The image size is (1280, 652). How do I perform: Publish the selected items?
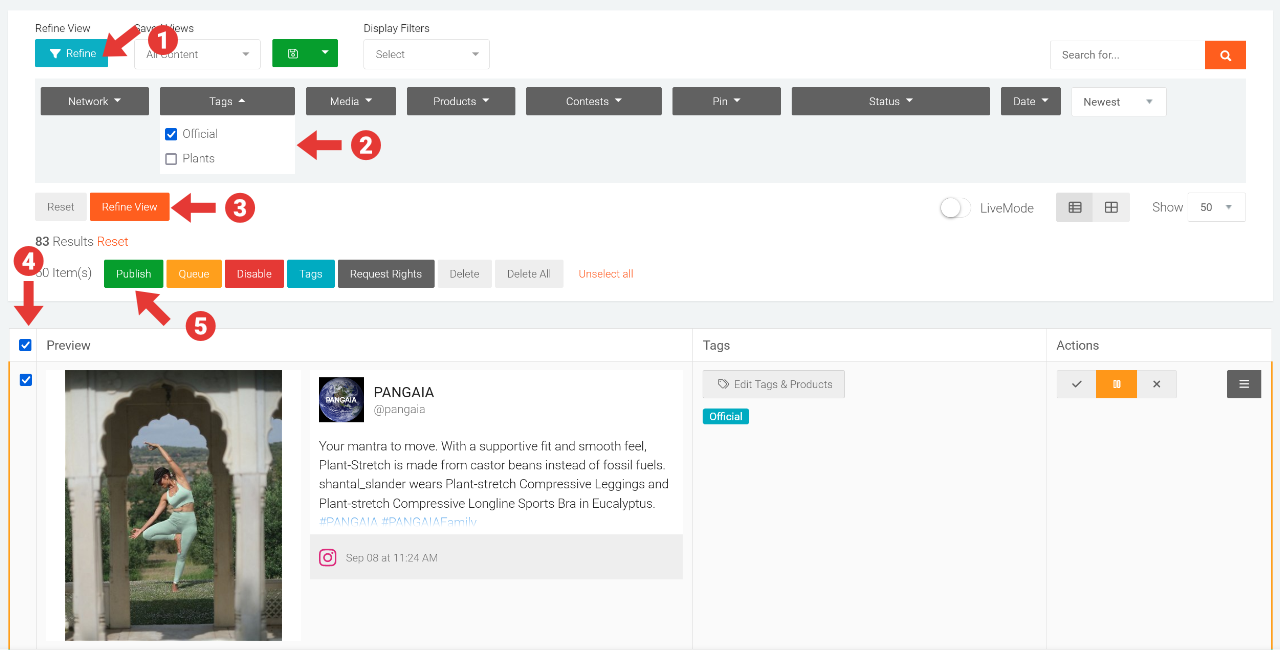[x=133, y=273]
